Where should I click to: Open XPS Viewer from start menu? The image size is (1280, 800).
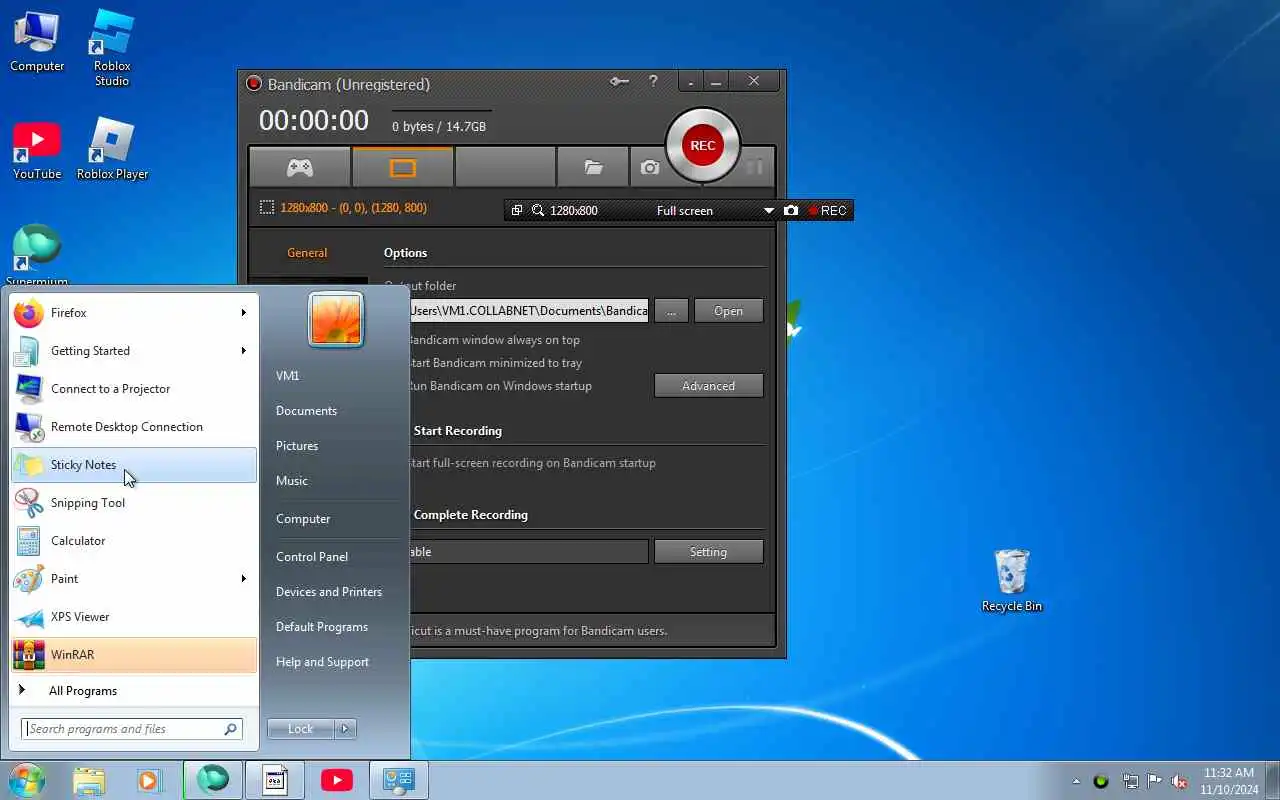[133, 617]
